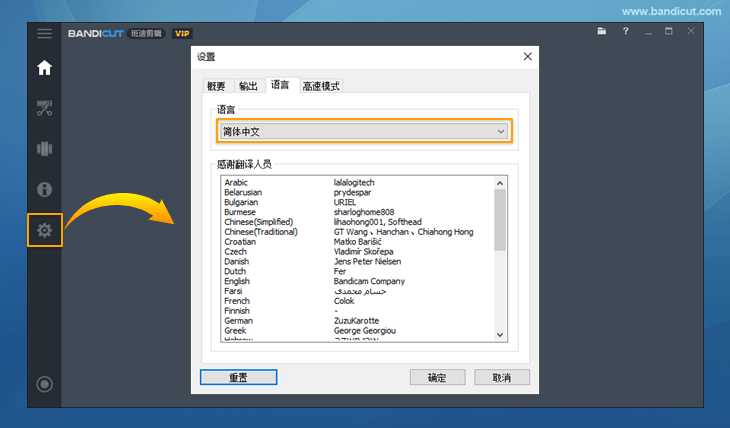Open the Information sidebar icon
Screen dimensions: 730x428
(x=45, y=190)
